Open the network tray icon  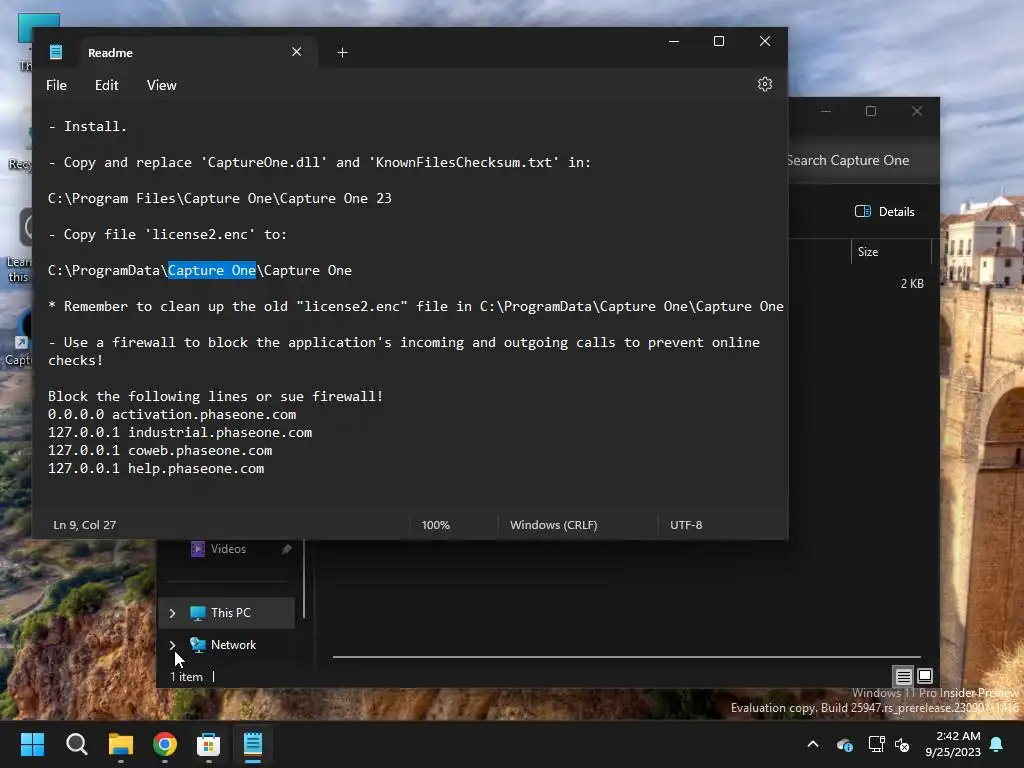click(x=876, y=744)
